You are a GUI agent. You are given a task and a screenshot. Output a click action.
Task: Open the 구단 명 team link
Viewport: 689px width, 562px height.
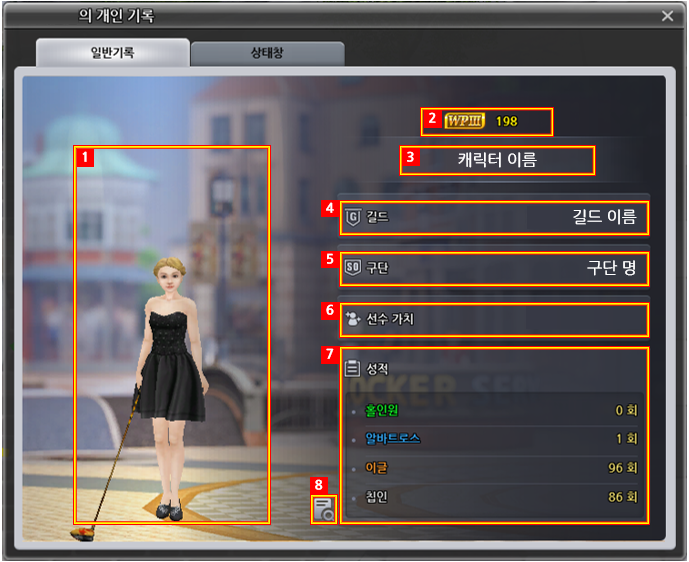click(610, 268)
